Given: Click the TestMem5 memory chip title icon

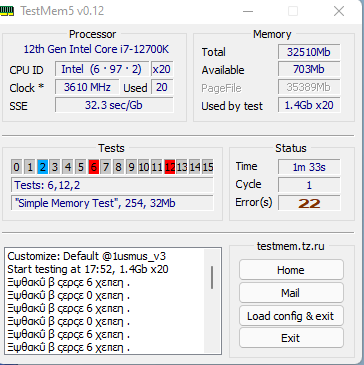Looking at the screenshot, I should [7, 11].
